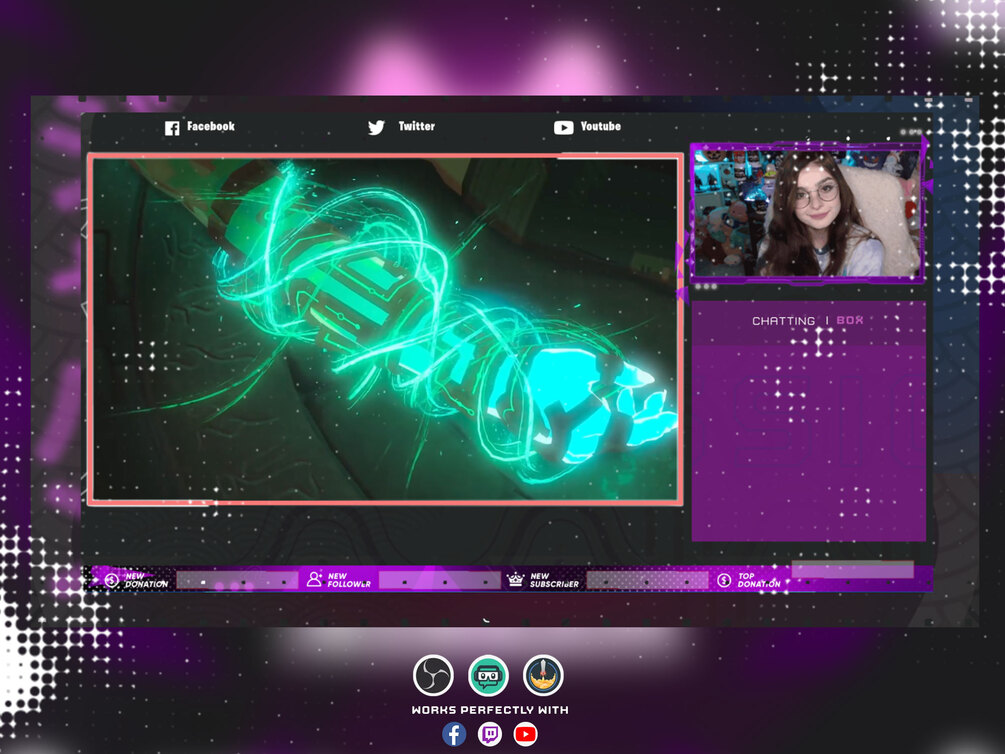
Task: Click the Twitter bird icon
Action: tap(376, 128)
